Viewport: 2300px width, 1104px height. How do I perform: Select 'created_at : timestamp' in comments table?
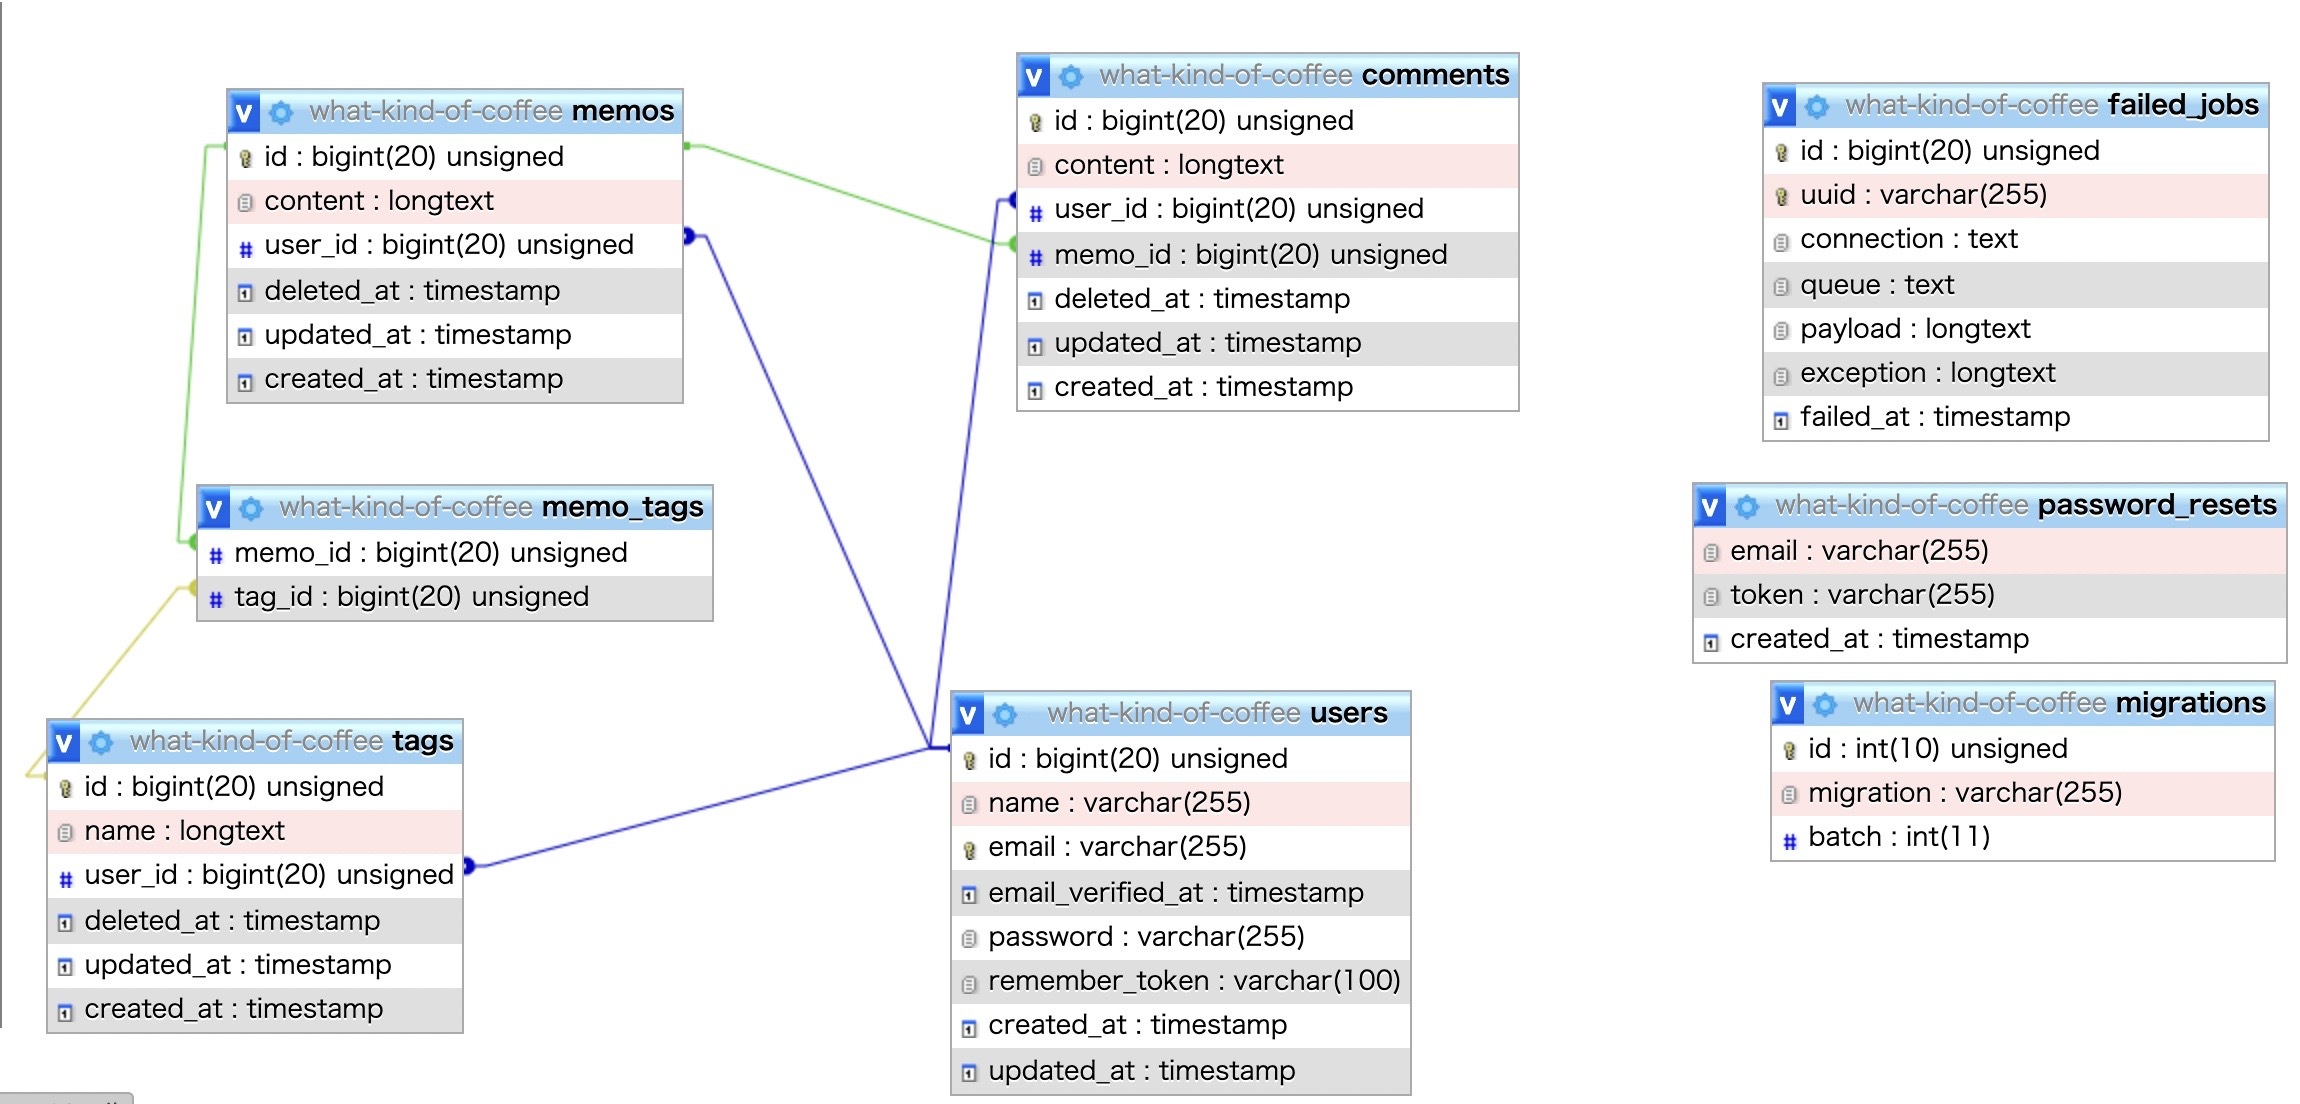pos(1268,388)
